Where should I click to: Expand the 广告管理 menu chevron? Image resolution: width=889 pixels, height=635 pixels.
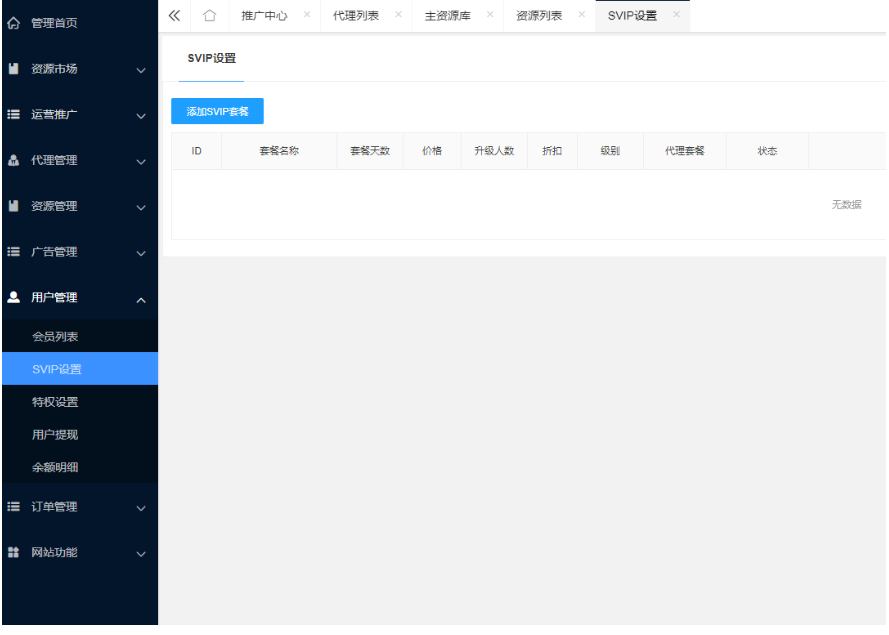point(140,254)
